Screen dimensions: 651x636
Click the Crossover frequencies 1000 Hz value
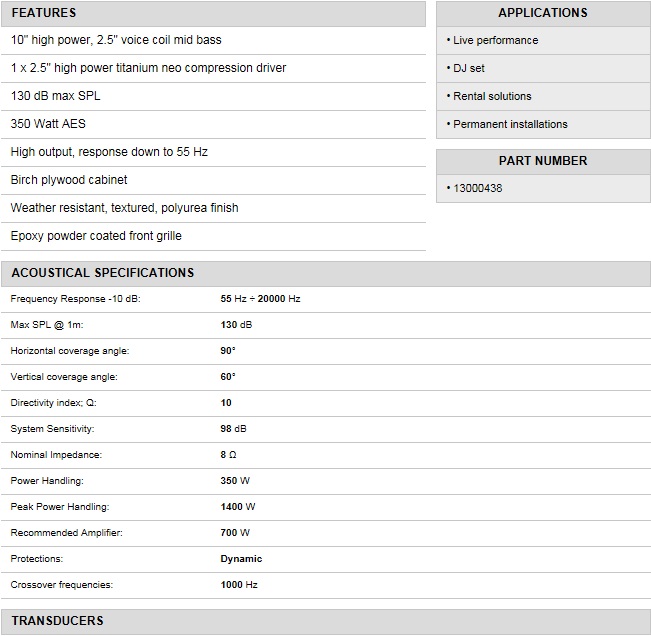pos(239,585)
